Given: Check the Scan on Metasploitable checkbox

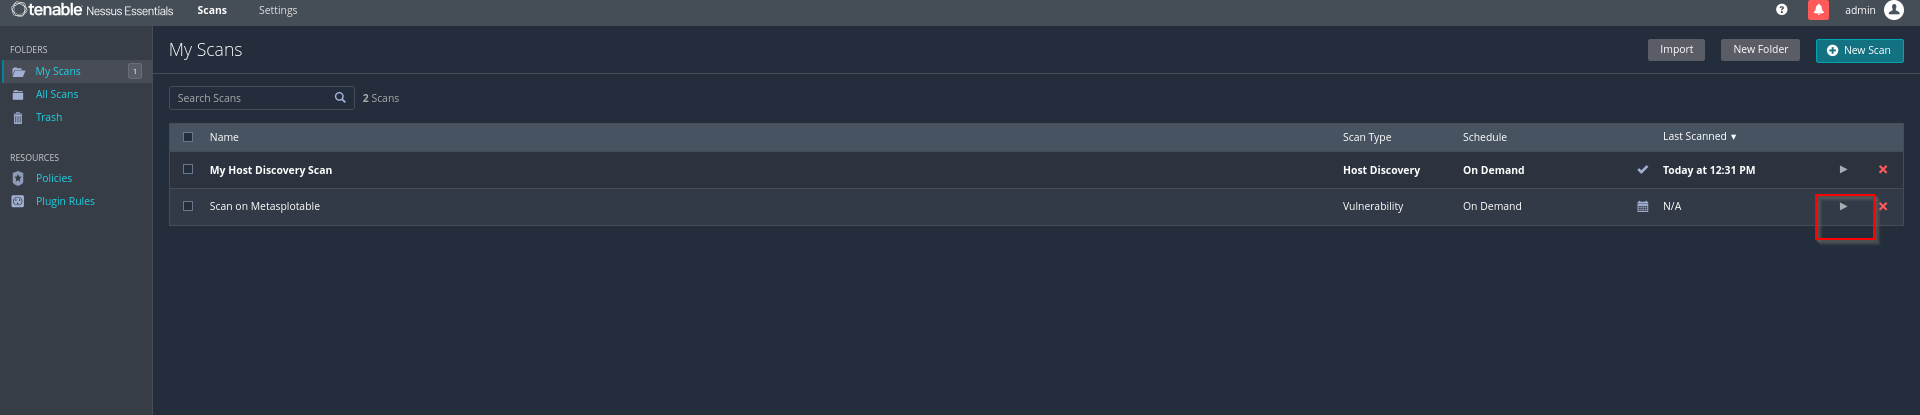Looking at the screenshot, I should pos(188,207).
